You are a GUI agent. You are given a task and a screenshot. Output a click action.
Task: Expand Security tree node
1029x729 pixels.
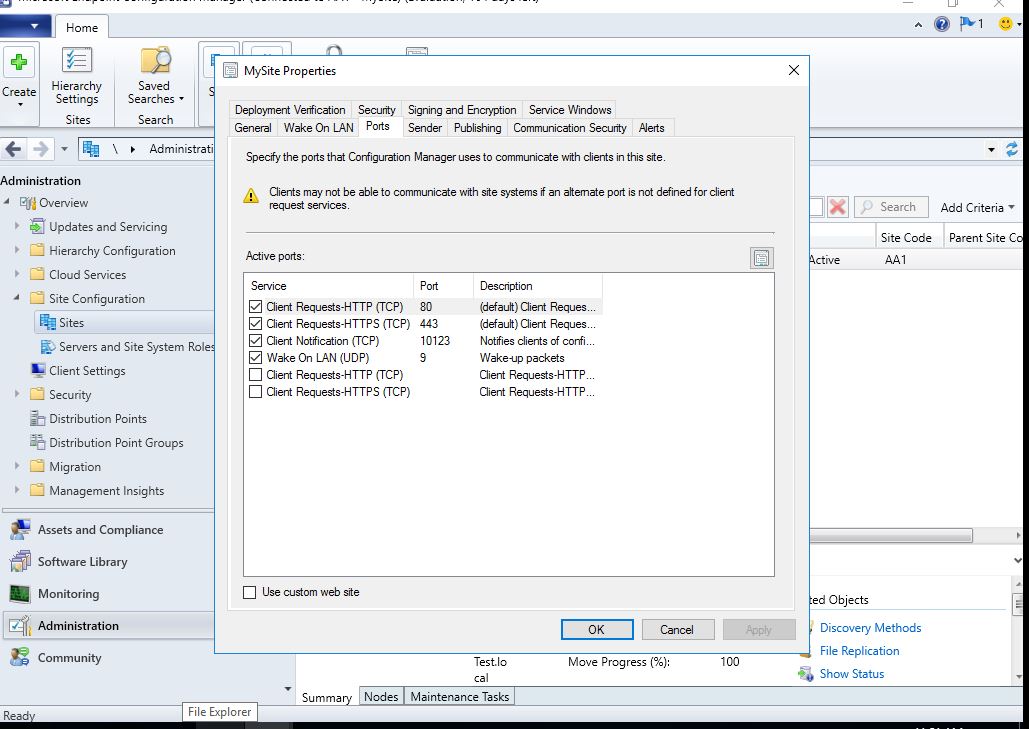point(17,394)
